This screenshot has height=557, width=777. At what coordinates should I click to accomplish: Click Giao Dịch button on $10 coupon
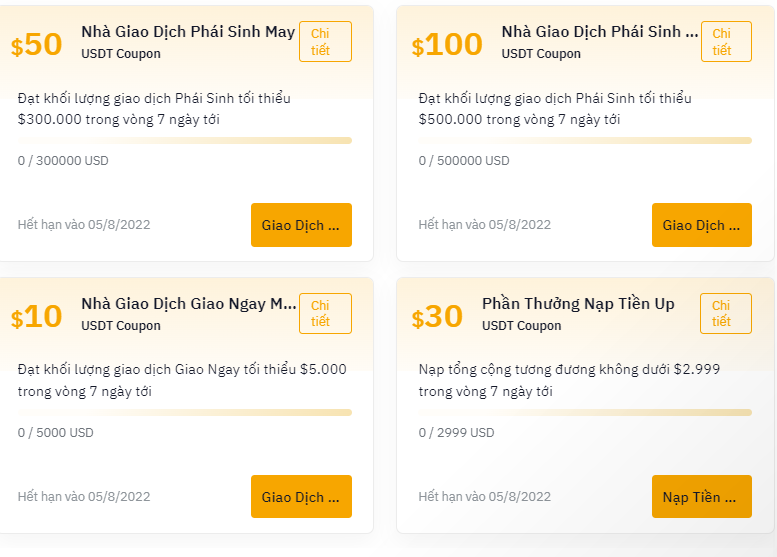[x=301, y=497]
